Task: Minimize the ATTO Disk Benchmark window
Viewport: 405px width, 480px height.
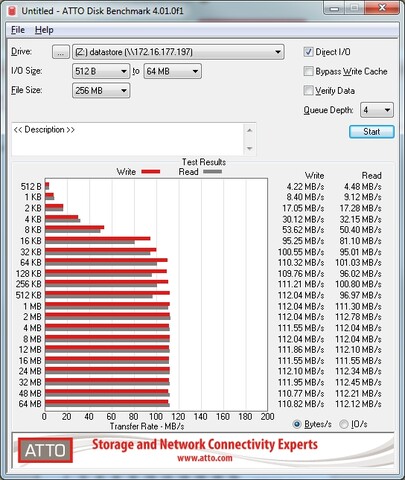Action: tap(334, 8)
